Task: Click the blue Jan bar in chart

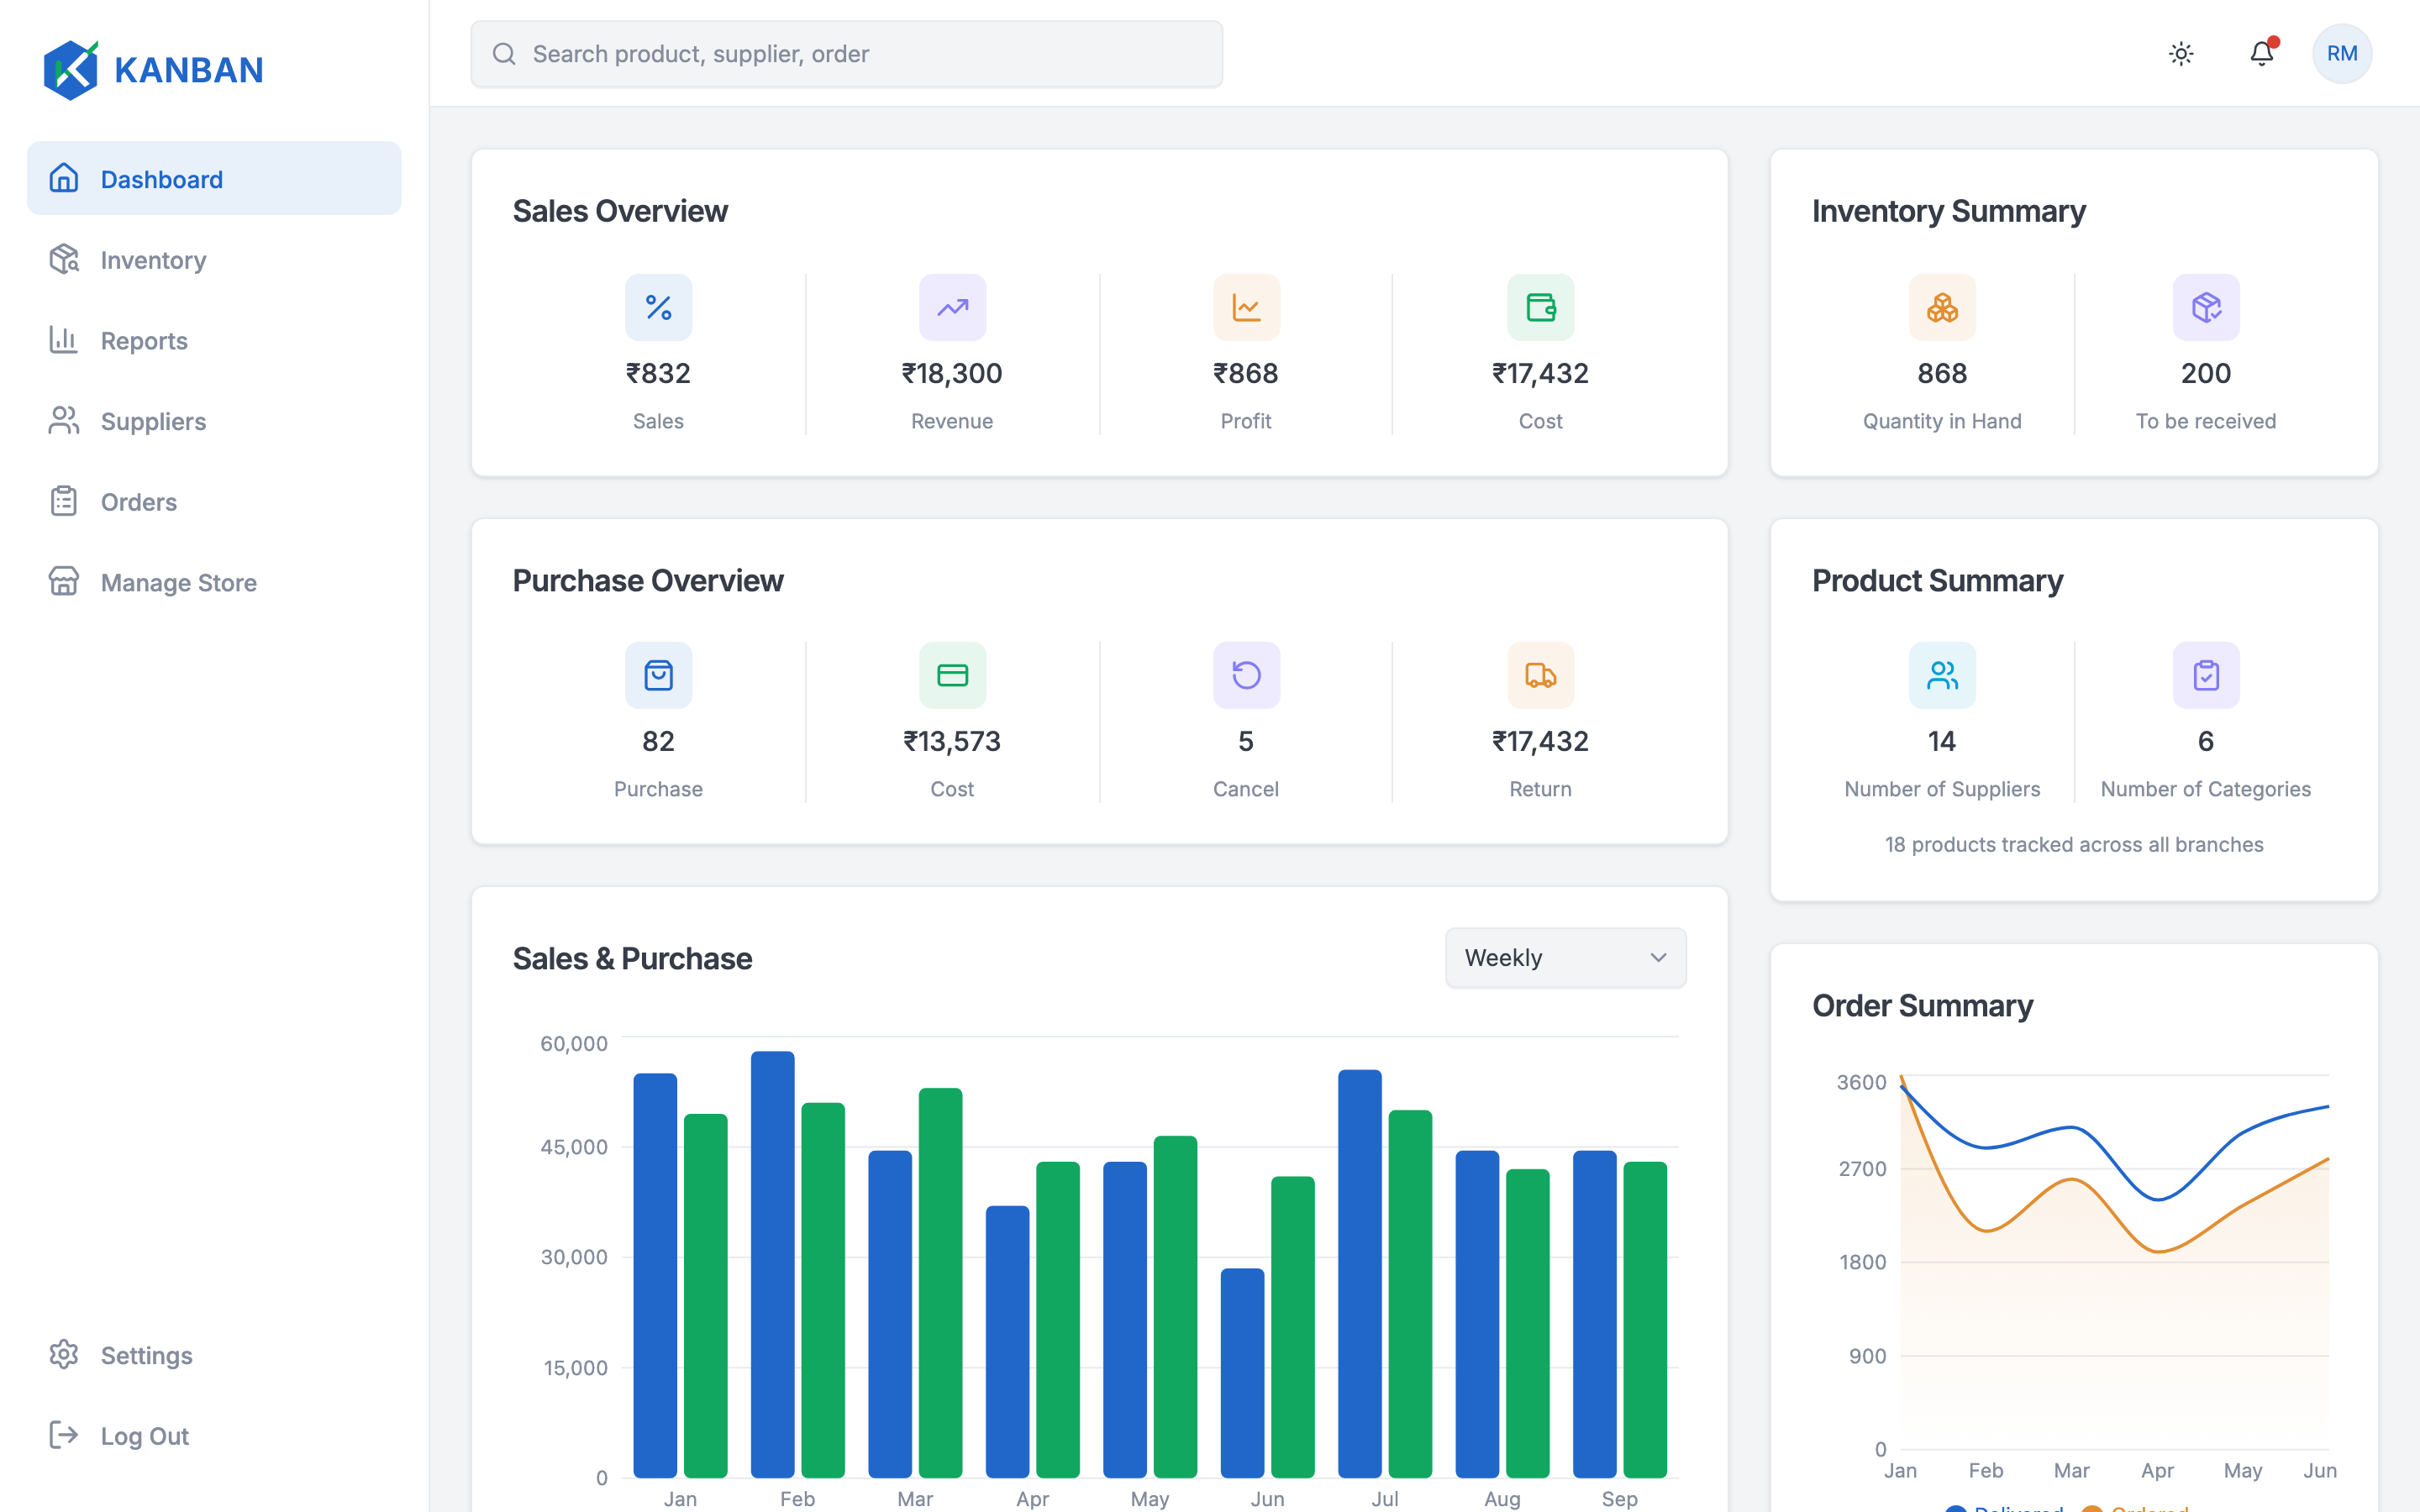Action: tap(655, 1275)
